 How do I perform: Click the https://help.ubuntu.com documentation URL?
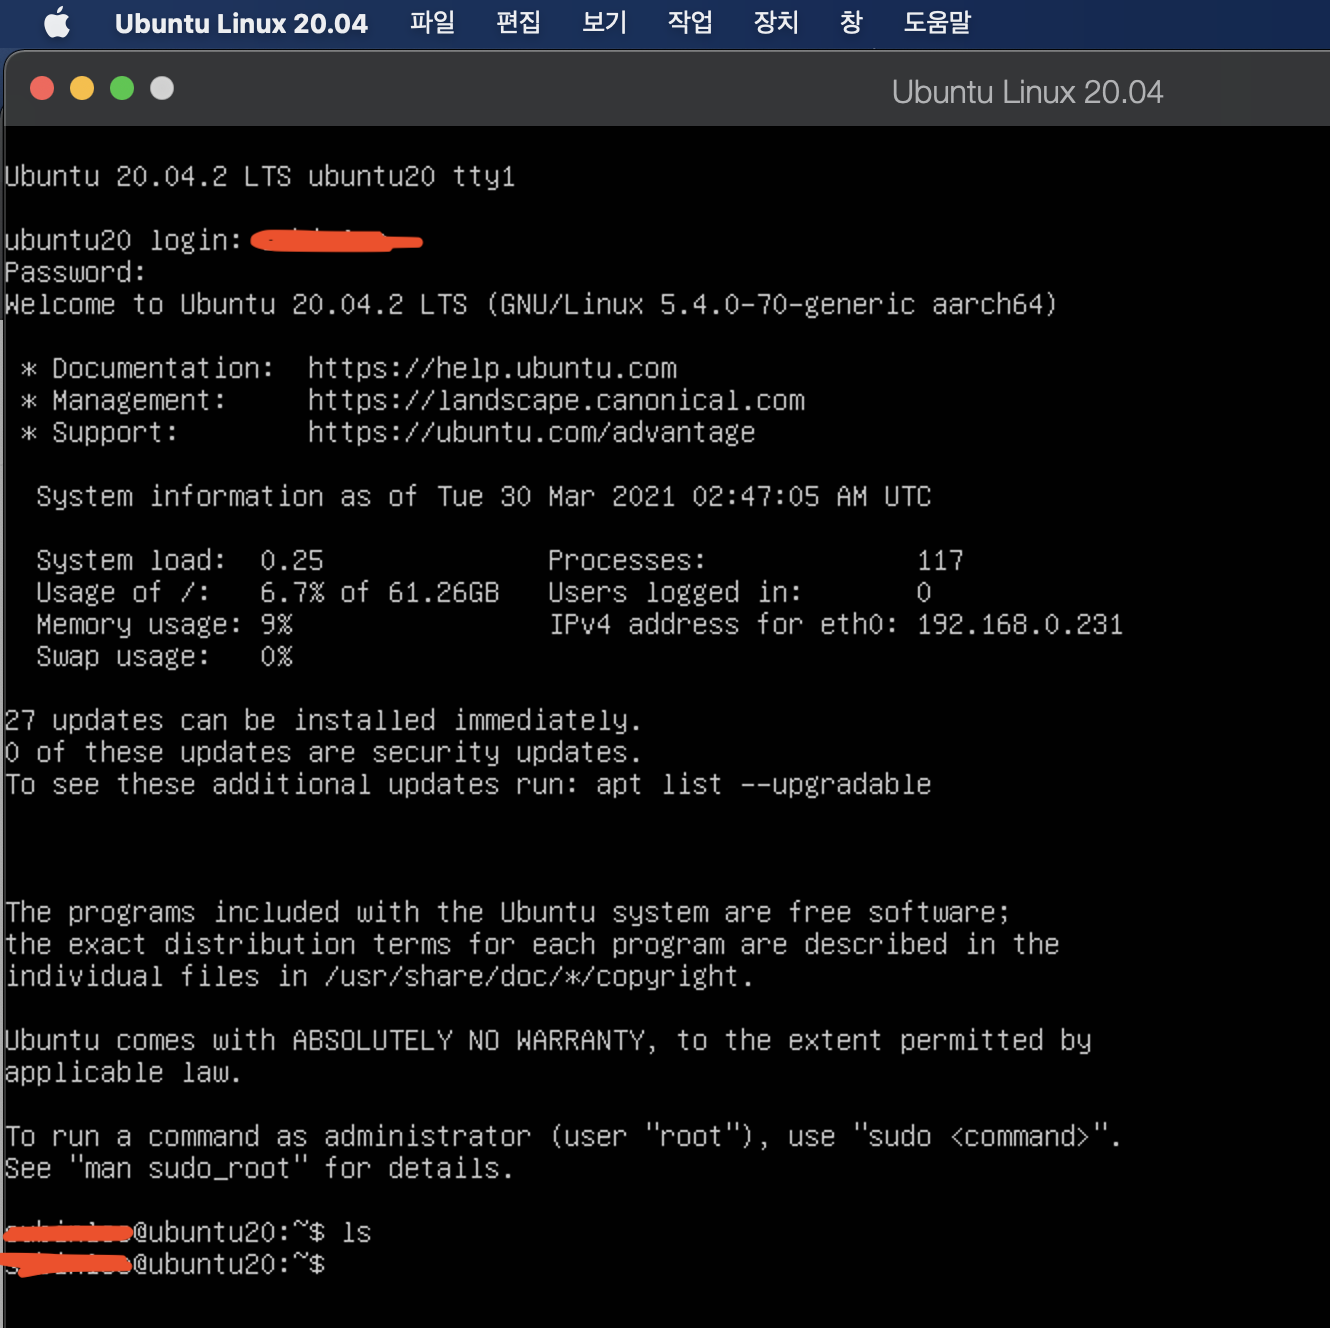tap(492, 369)
